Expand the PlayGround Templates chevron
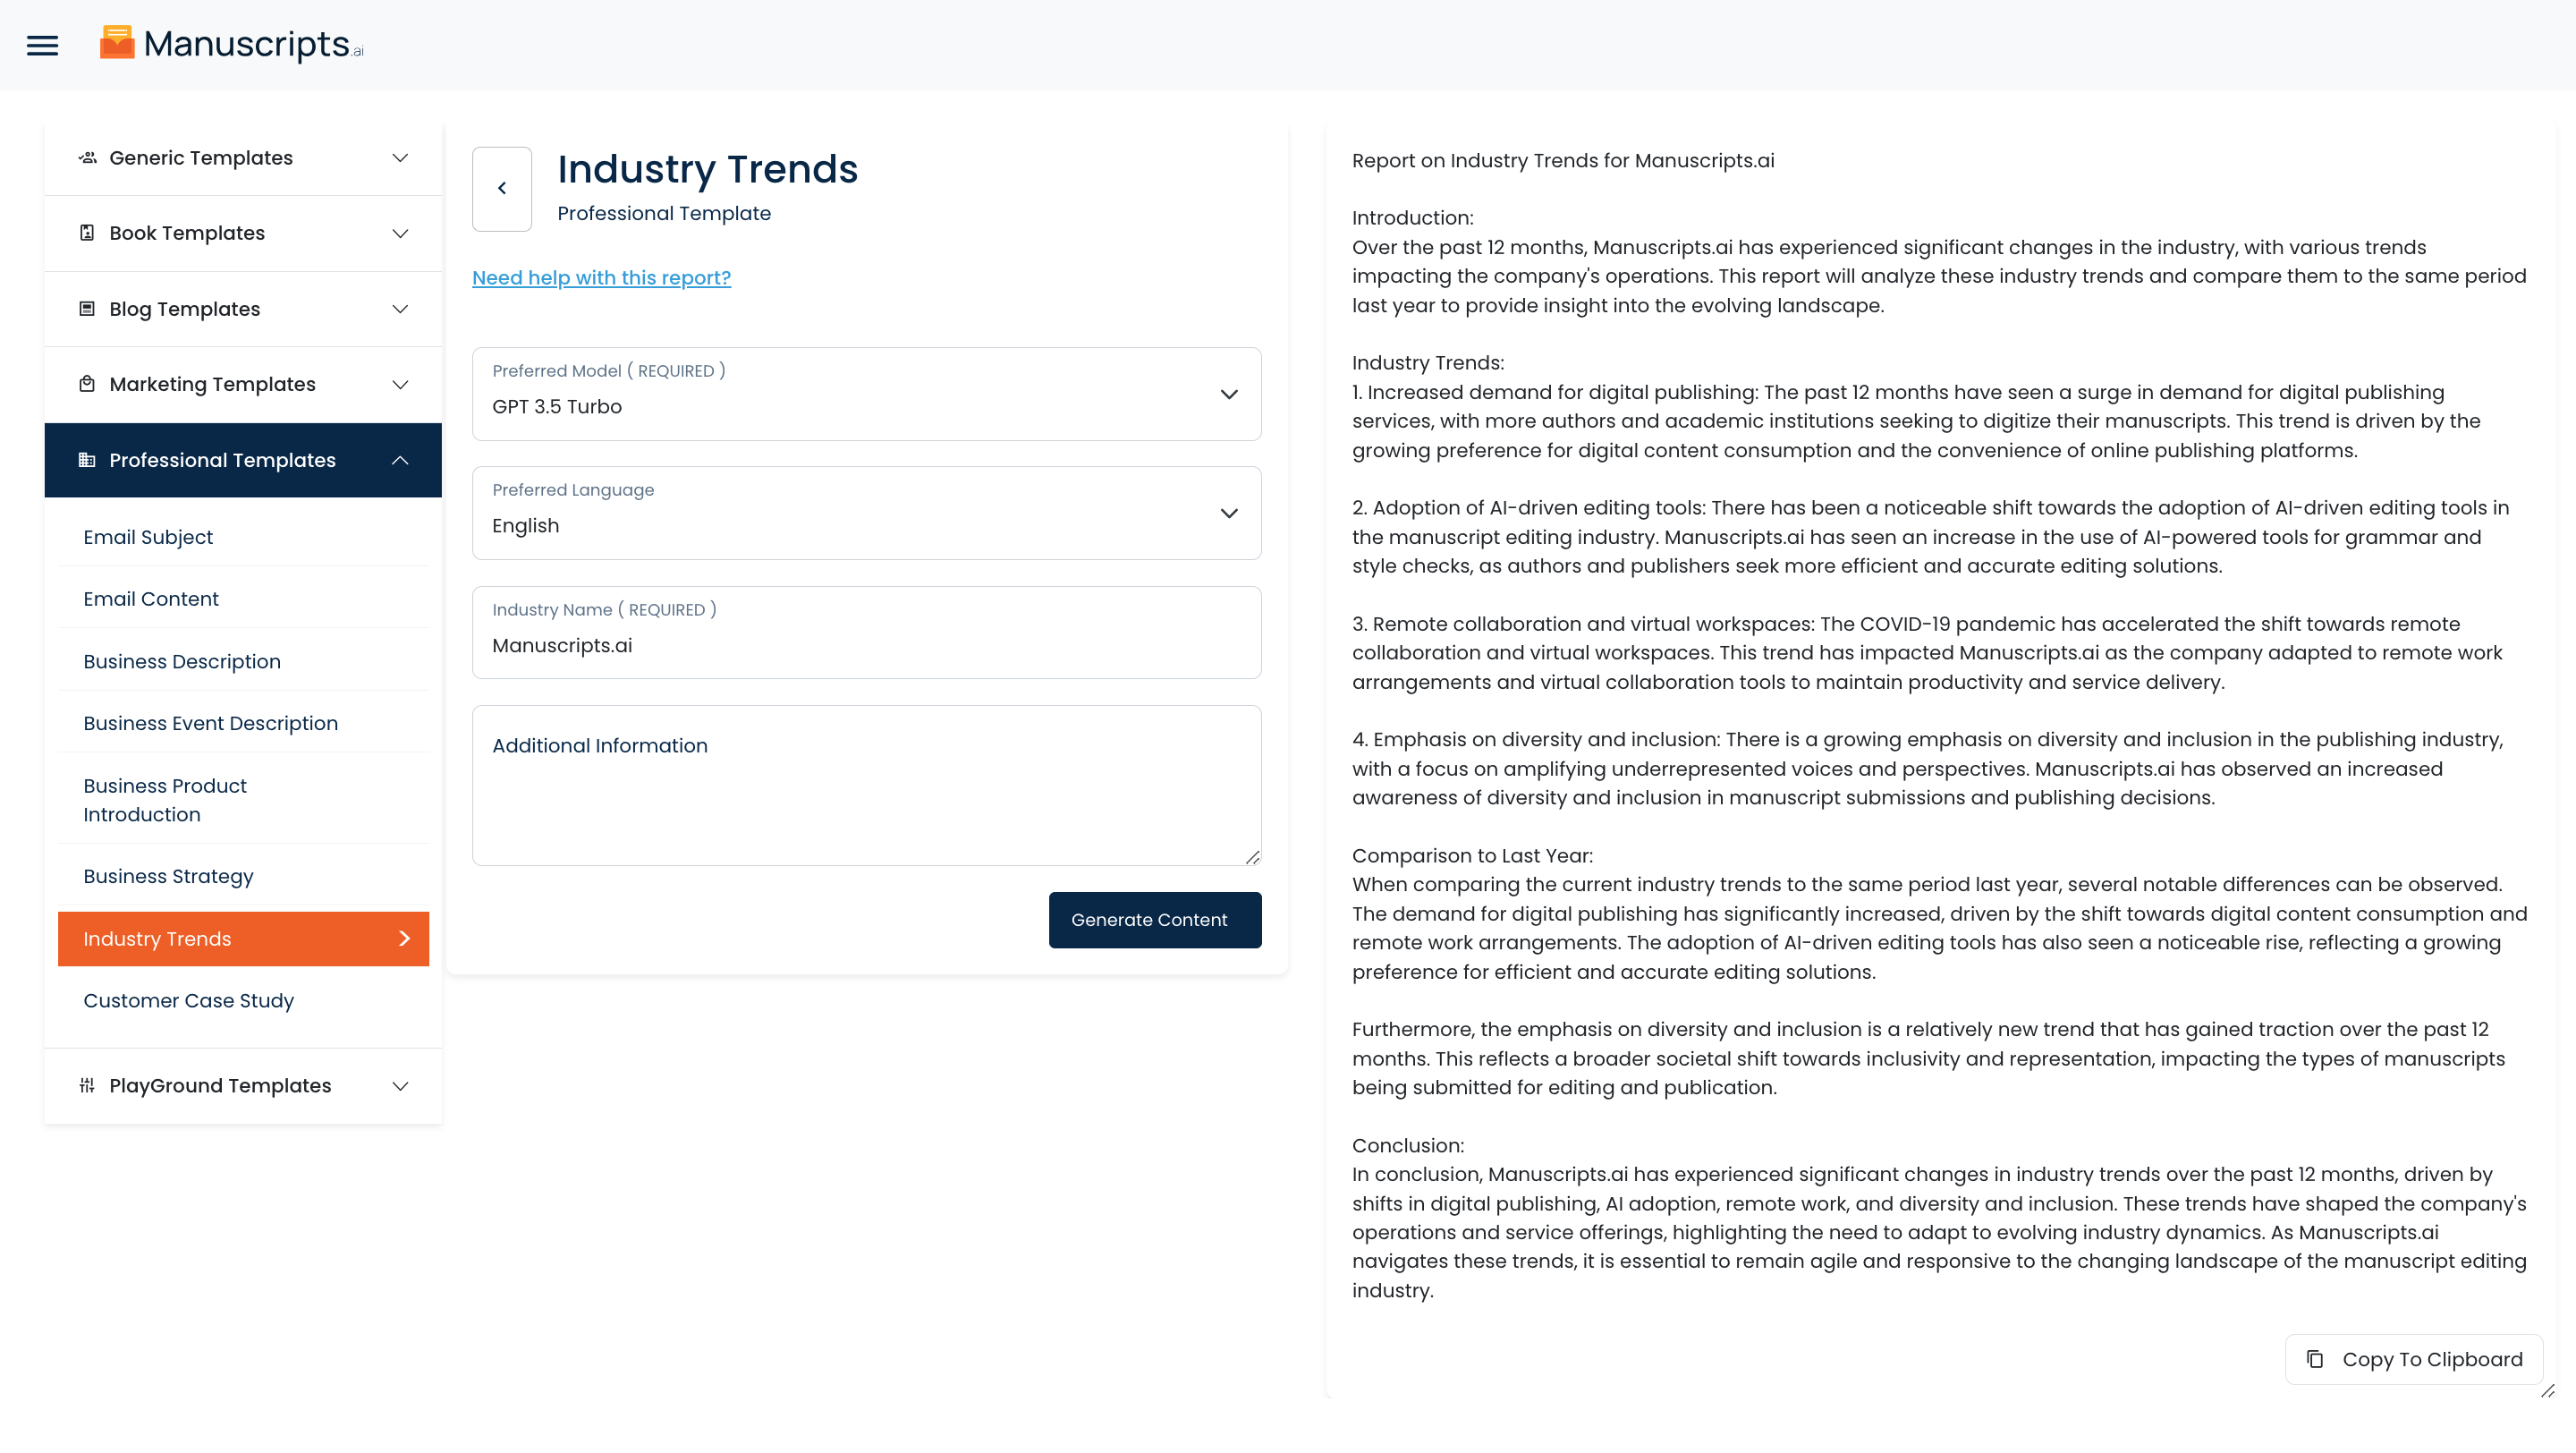Viewport: 2576px width, 1453px height. [400, 1086]
